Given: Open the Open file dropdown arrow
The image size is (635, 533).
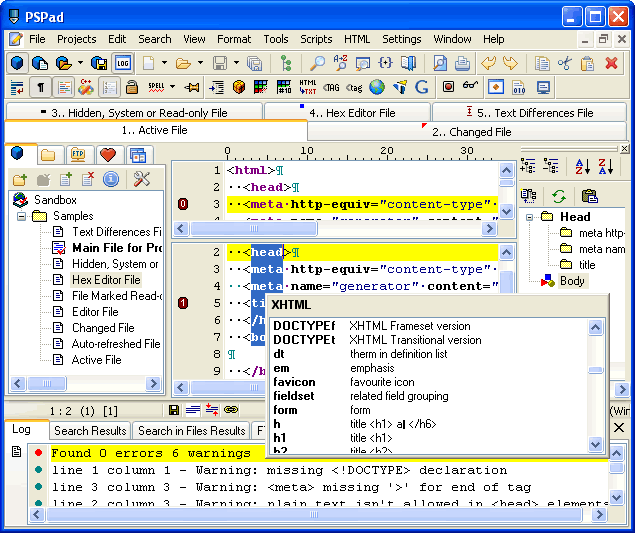Looking at the screenshot, I should coord(200,63).
